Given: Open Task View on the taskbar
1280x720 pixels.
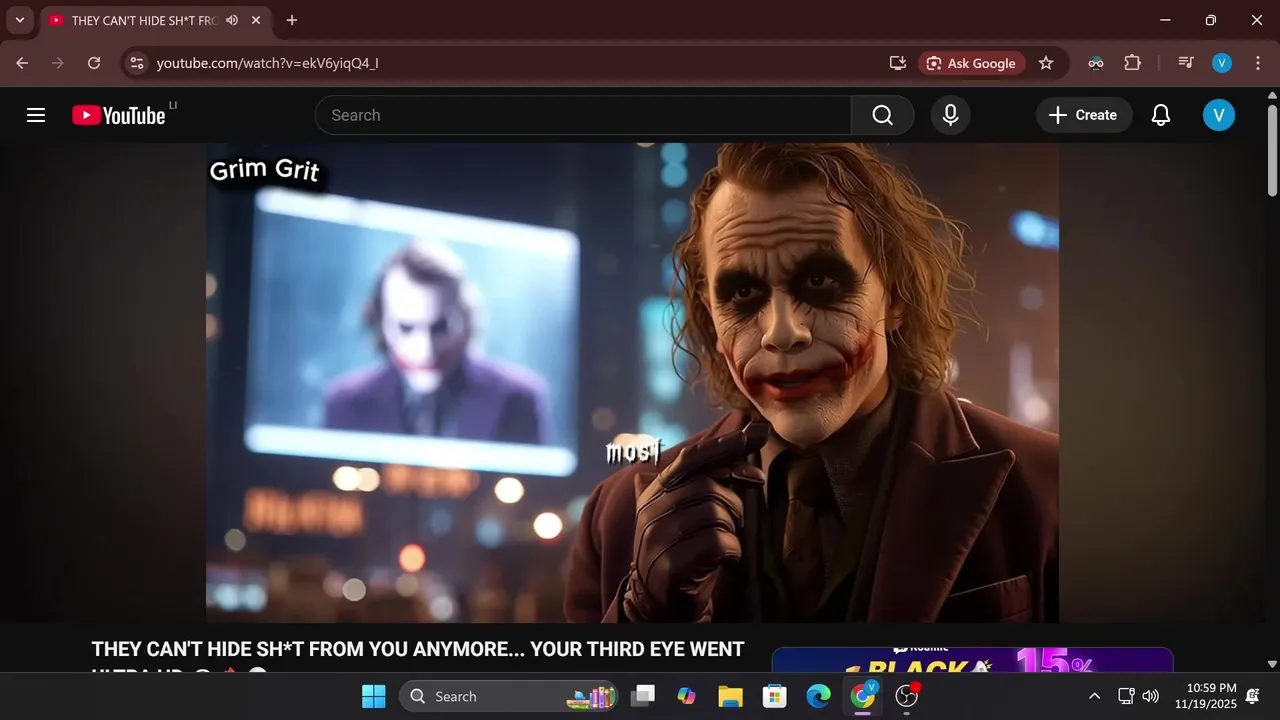Looking at the screenshot, I should point(644,696).
